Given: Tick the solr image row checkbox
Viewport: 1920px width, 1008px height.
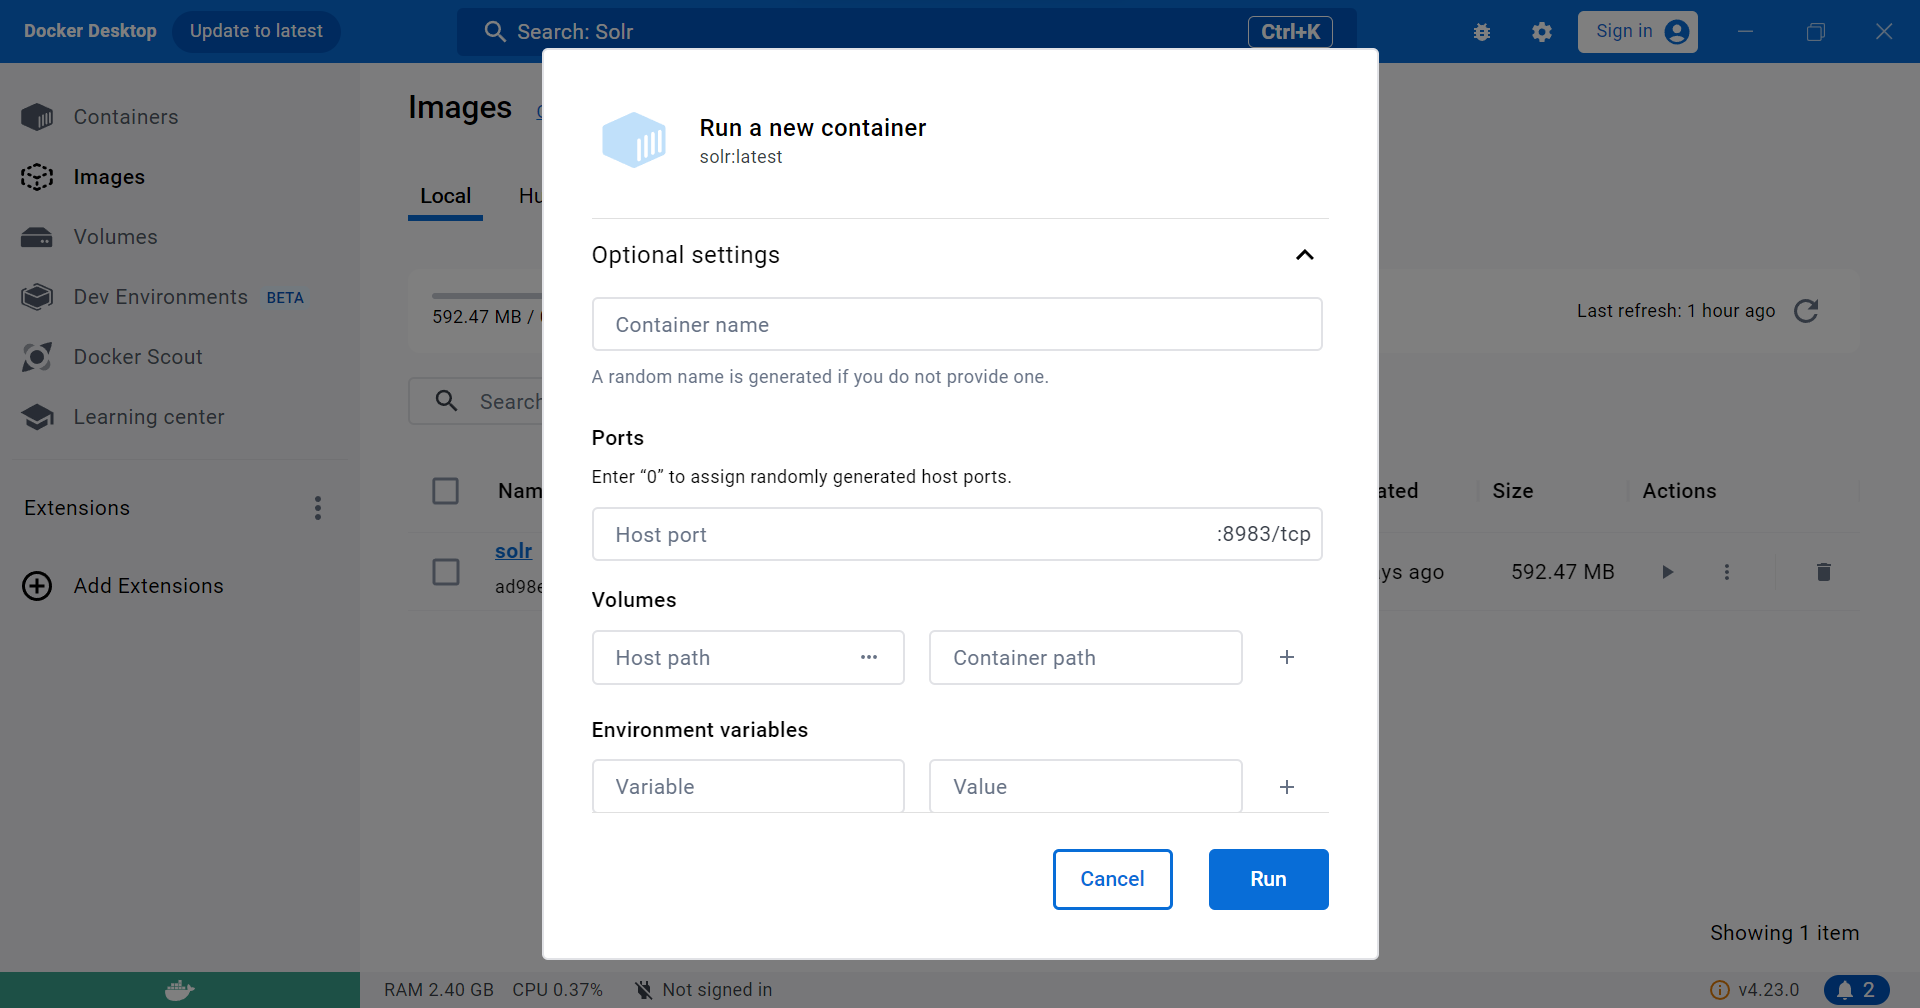Looking at the screenshot, I should click(445, 572).
